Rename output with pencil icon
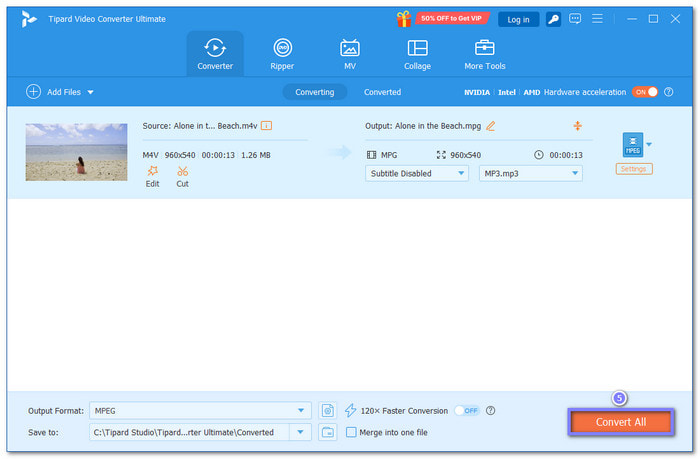 click(x=490, y=126)
